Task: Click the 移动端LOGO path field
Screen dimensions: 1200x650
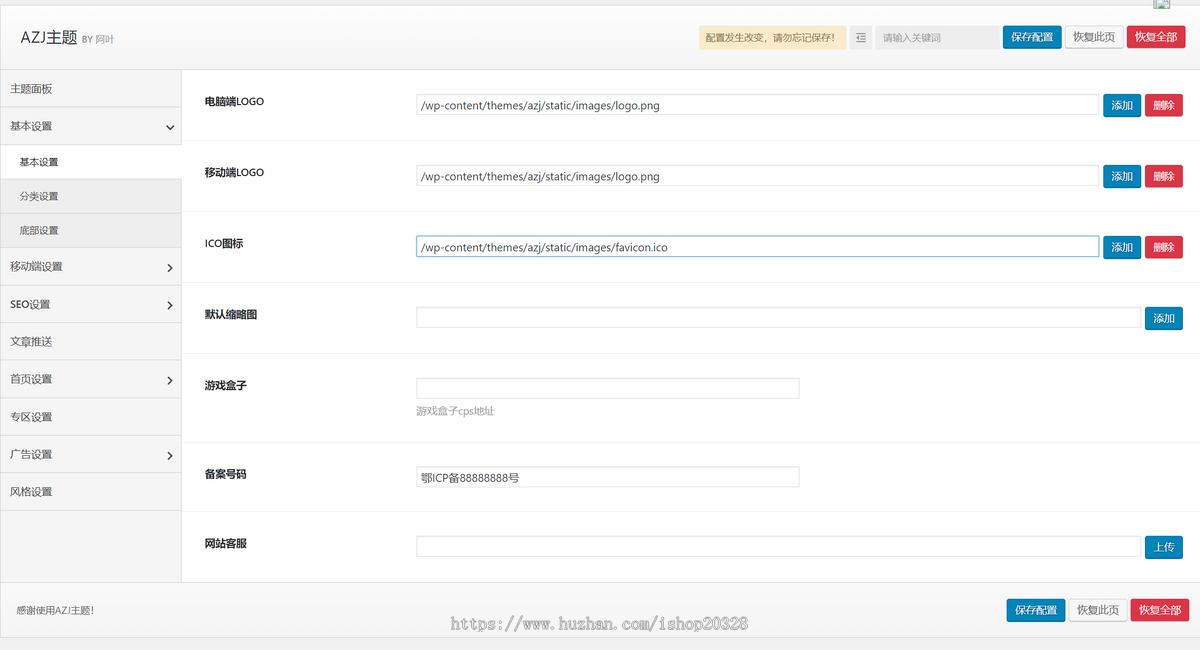Action: pyautogui.click(x=758, y=176)
